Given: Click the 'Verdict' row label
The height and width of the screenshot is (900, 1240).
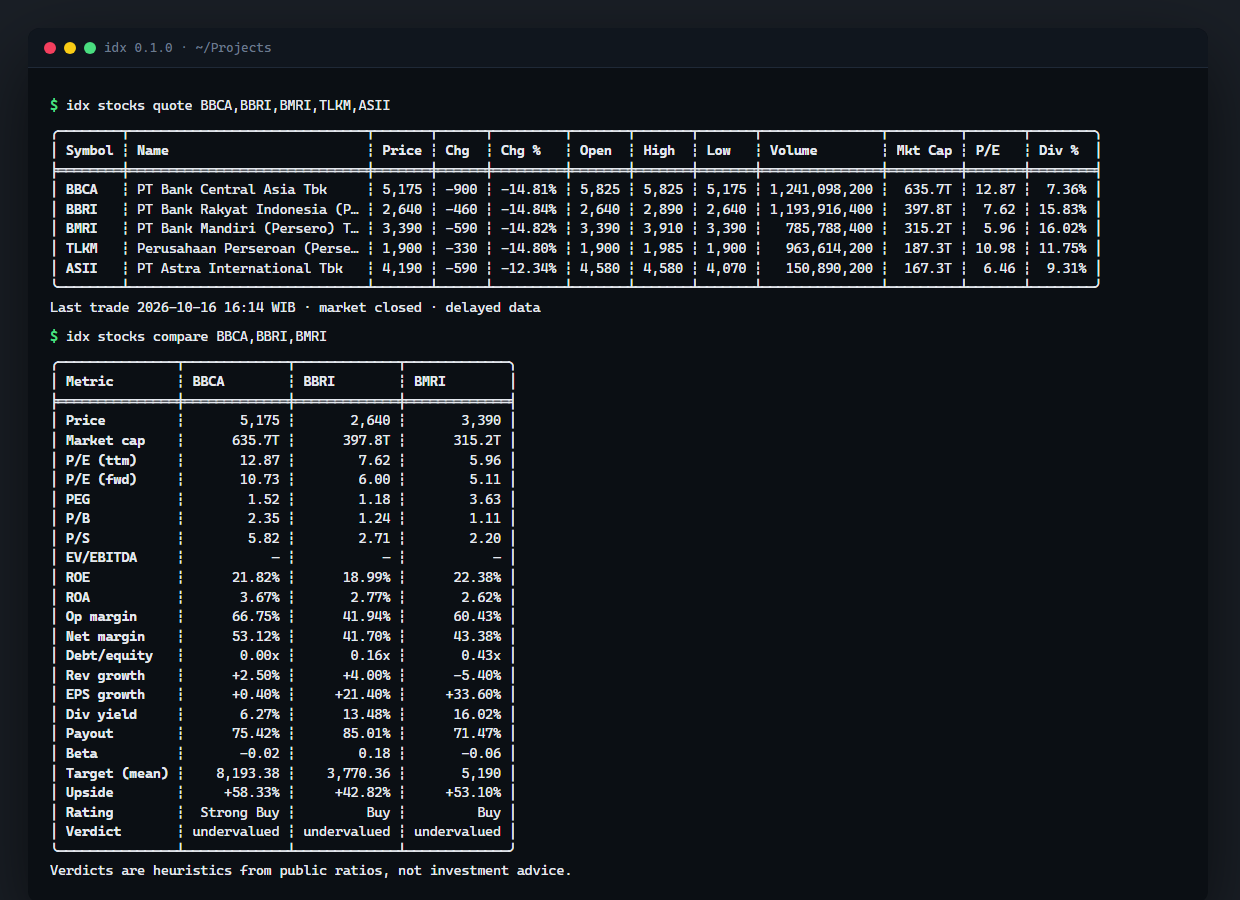Looking at the screenshot, I should pyautogui.click(x=94, y=831).
